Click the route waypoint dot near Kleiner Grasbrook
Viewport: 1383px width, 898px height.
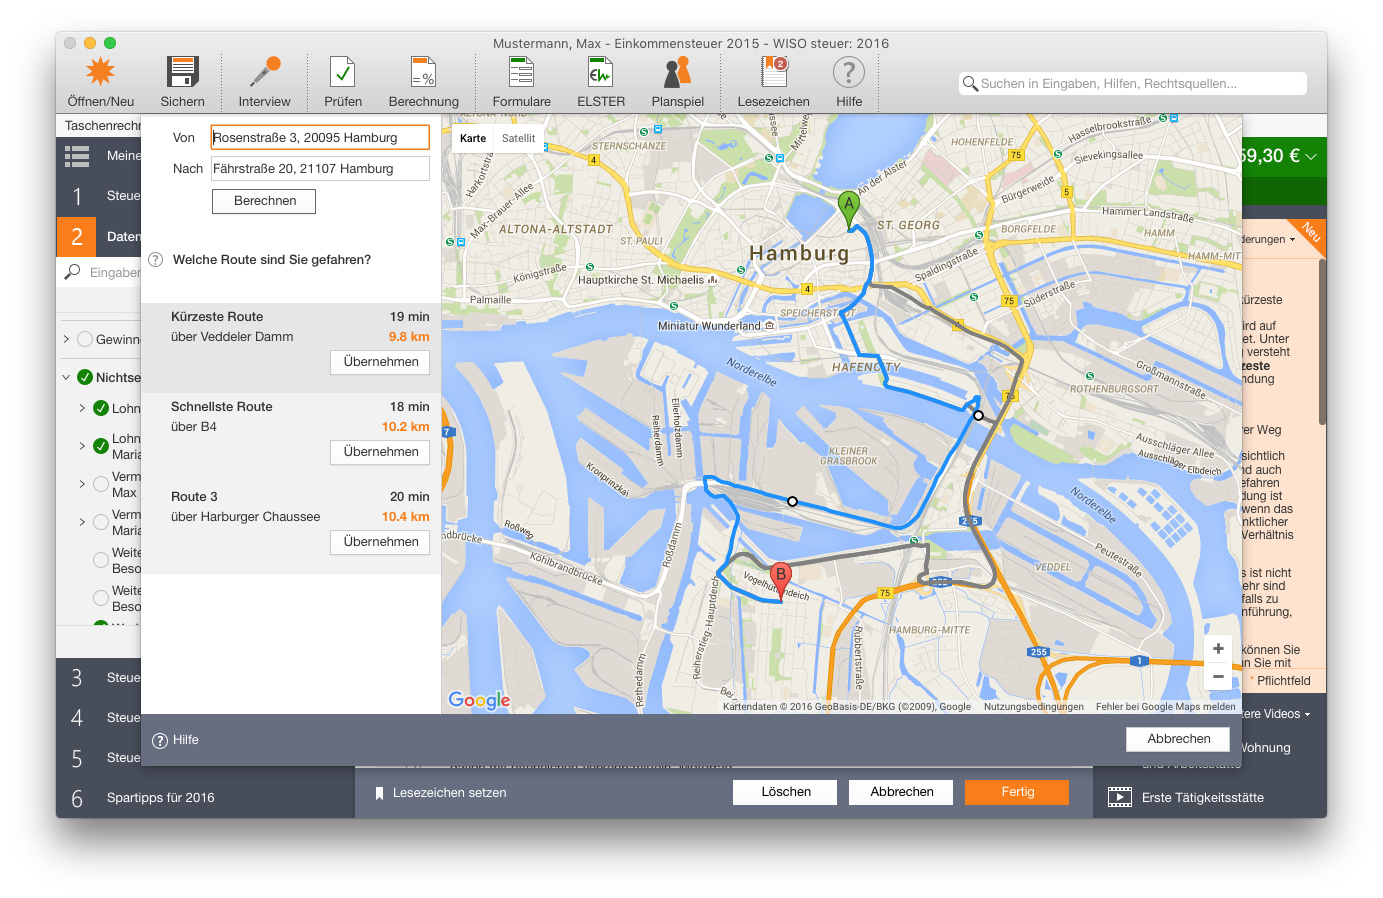(792, 501)
